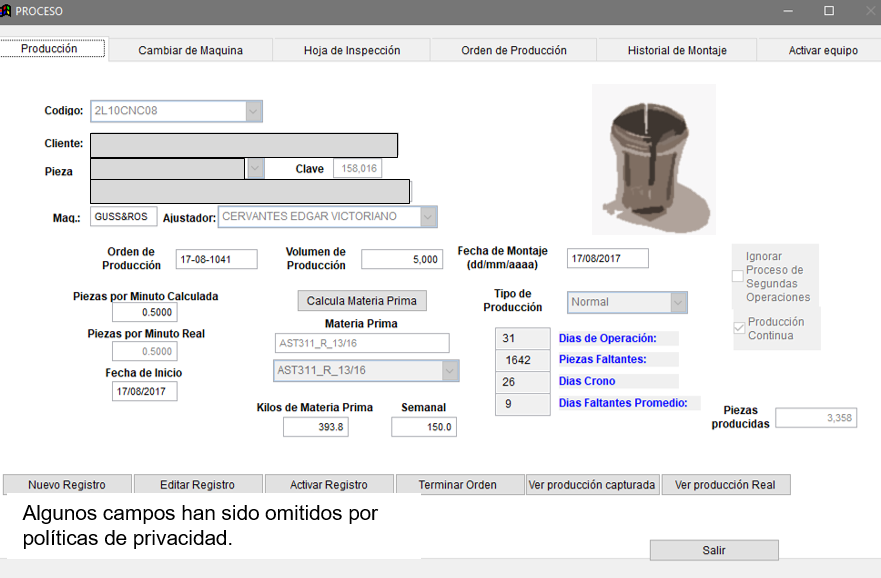This screenshot has width=881, height=578.
Task: Click the Volumen de Producción input field
Action: point(402,259)
